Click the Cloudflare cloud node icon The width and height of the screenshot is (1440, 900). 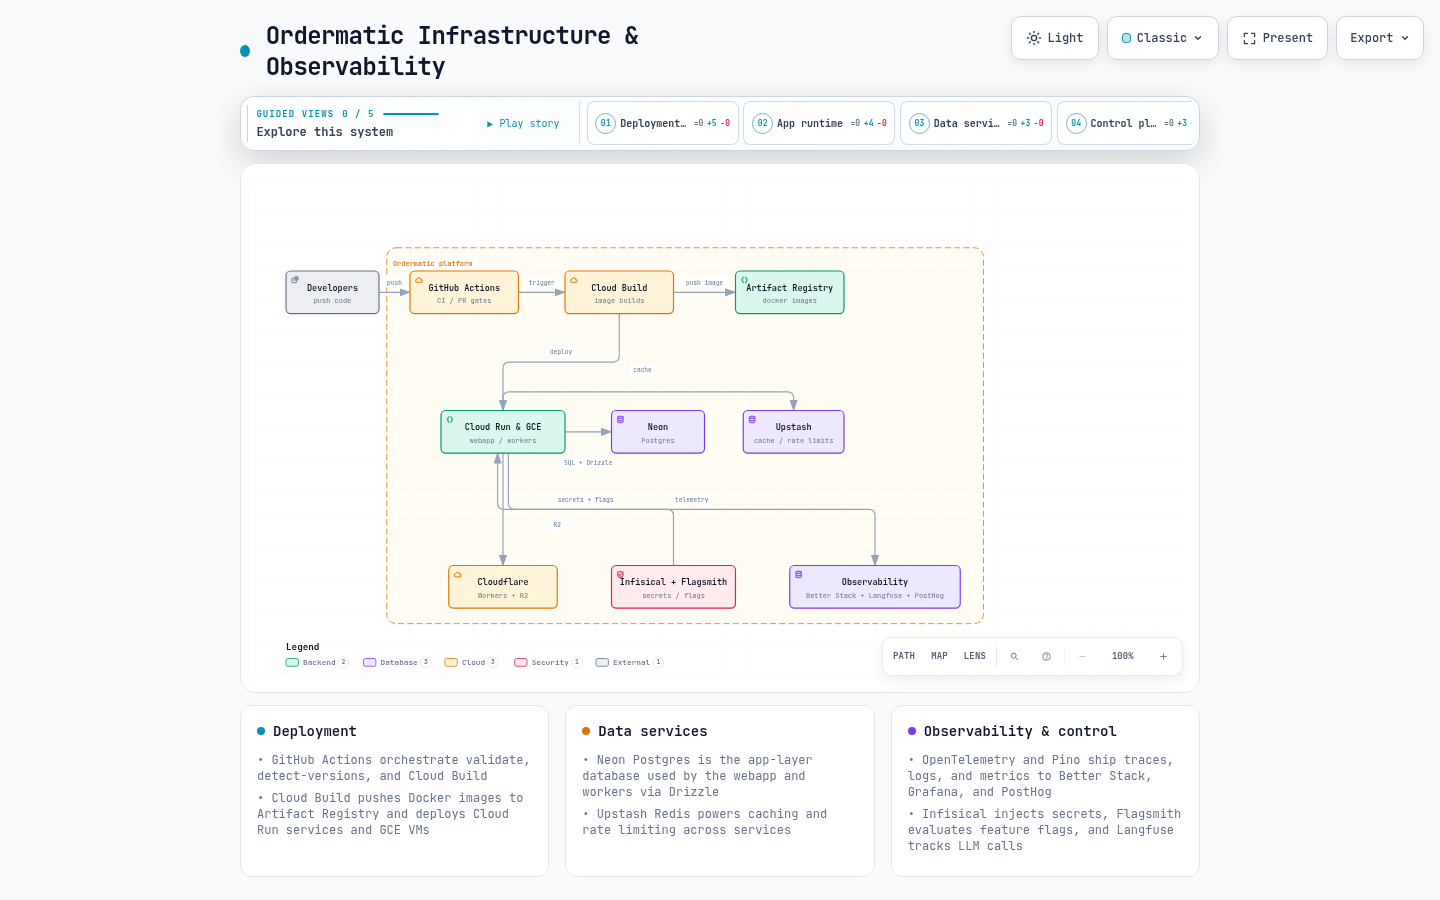point(458,575)
